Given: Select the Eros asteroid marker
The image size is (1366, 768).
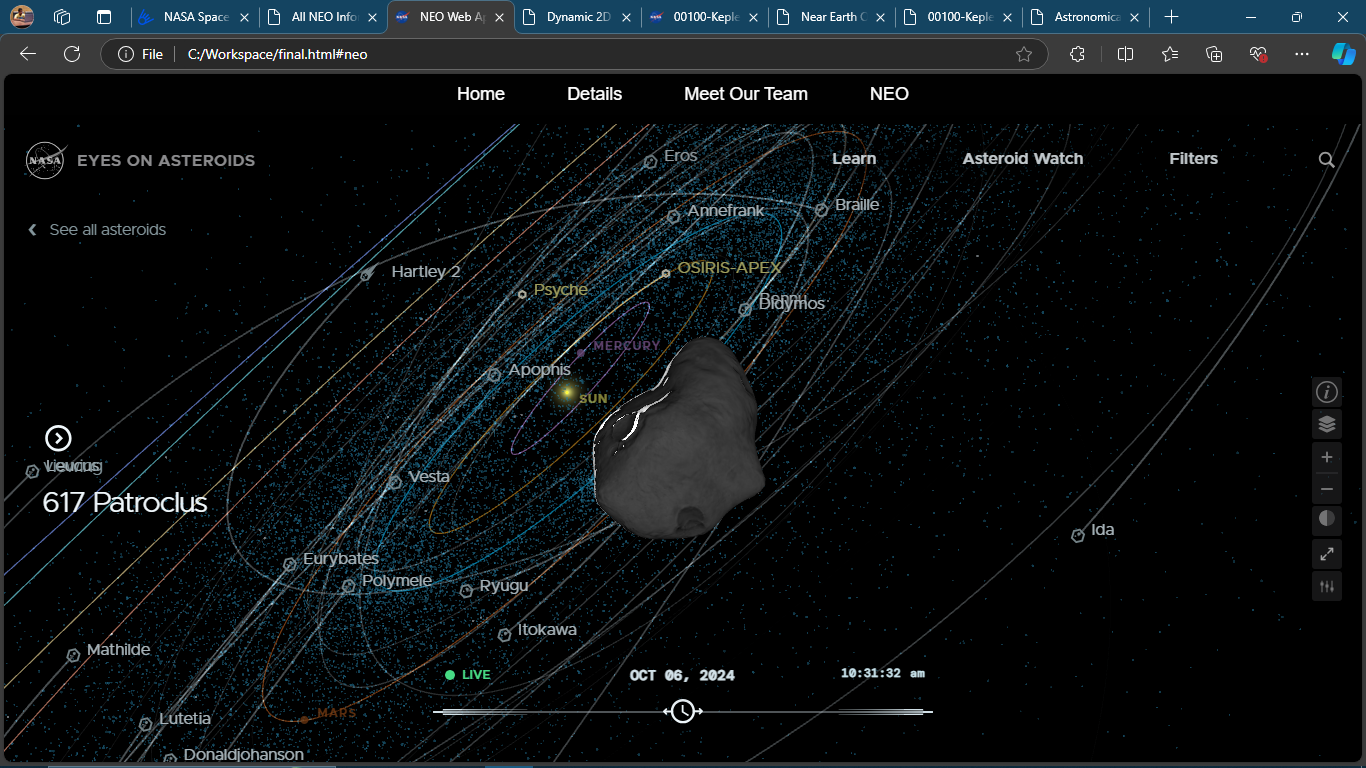Looking at the screenshot, I should [650, 161].
